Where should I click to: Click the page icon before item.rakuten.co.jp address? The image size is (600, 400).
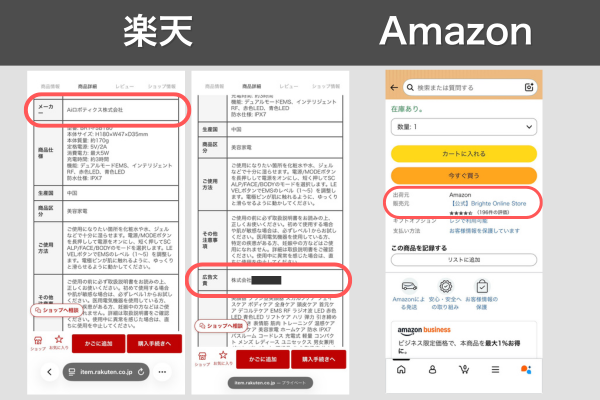[x=72, y=372]
